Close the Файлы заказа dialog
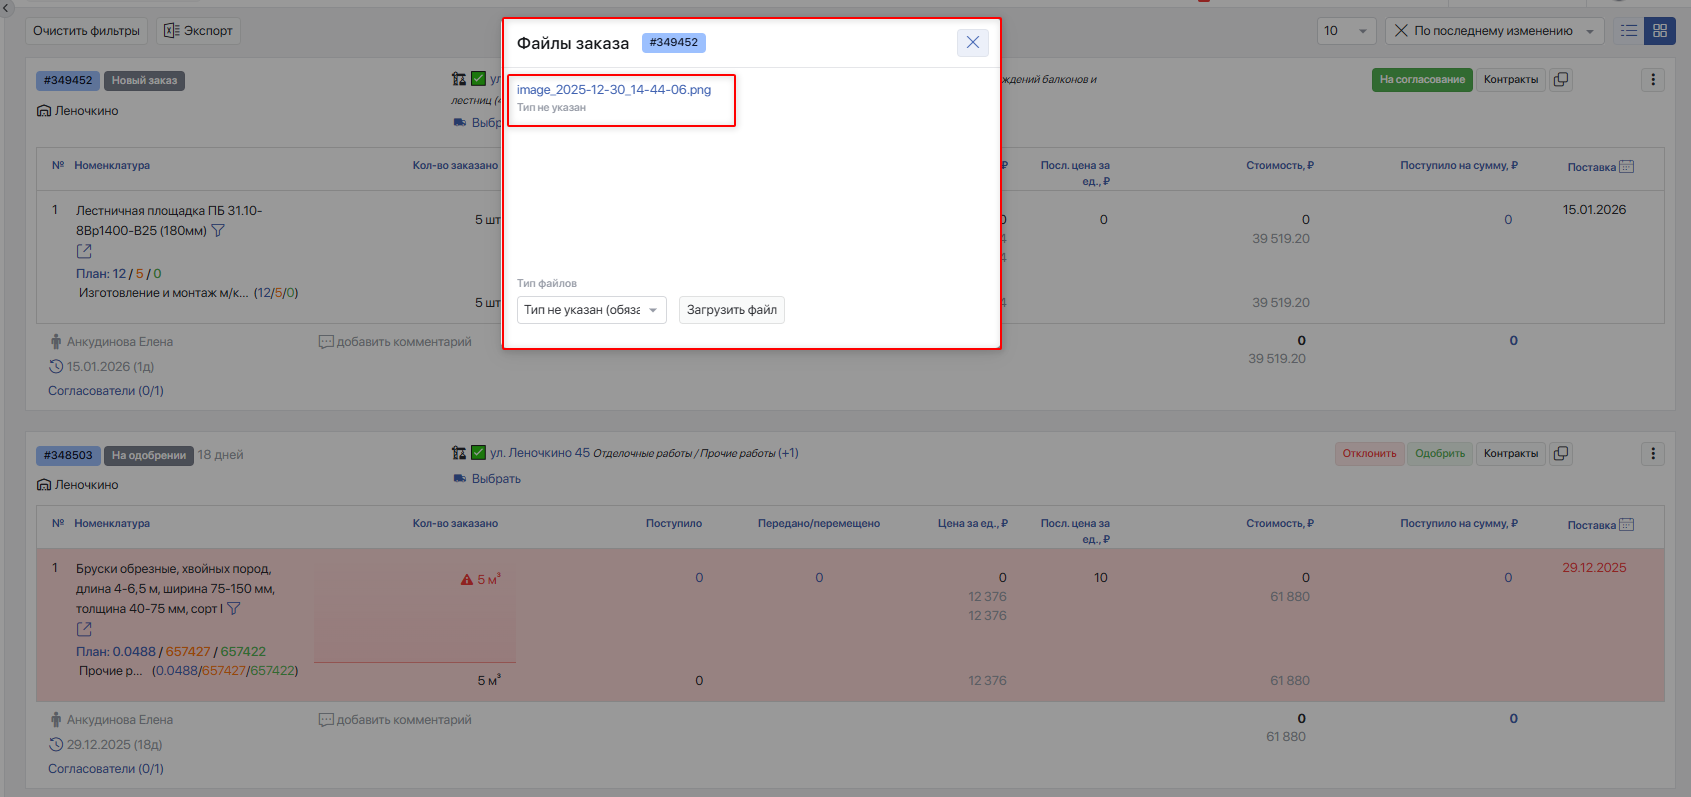The height and width of the screenshot is (797, 1691). pos(973,42)
